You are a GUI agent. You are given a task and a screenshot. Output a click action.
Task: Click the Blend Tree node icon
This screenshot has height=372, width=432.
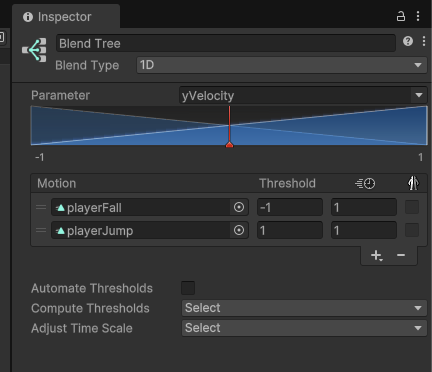click(34, 50)
